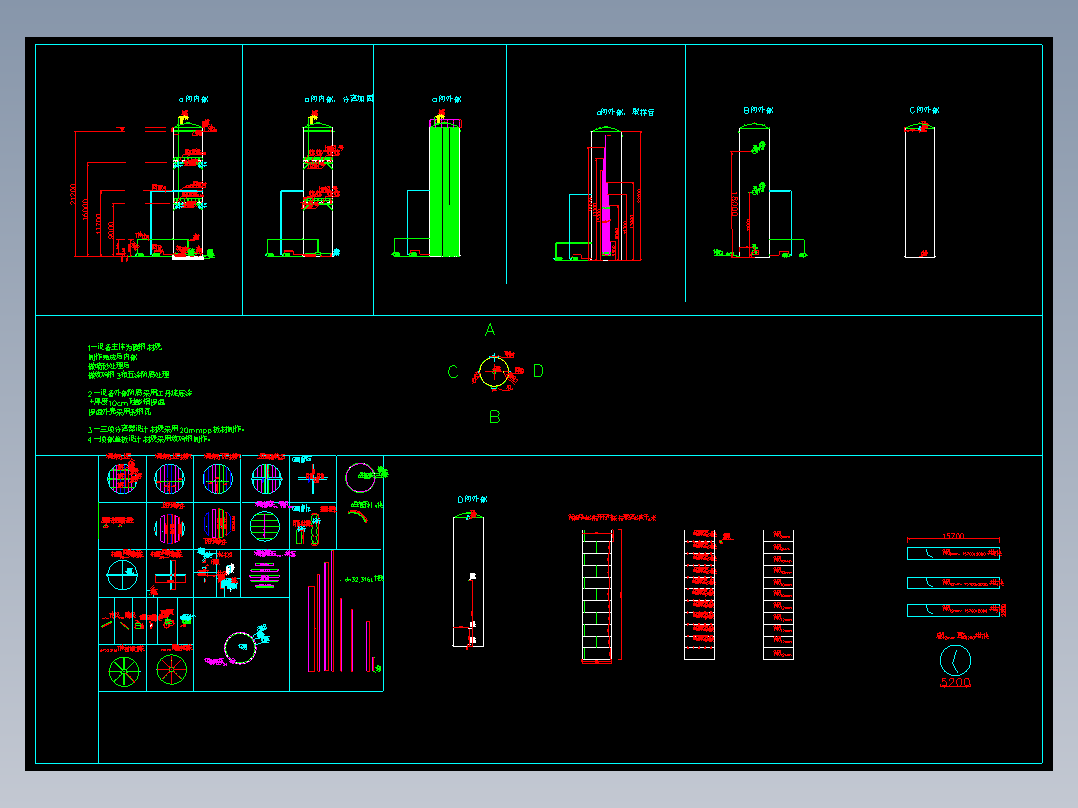The image size is (1078, 808).
Task: Click the white C-view tower outline
Action: (920, 193)
